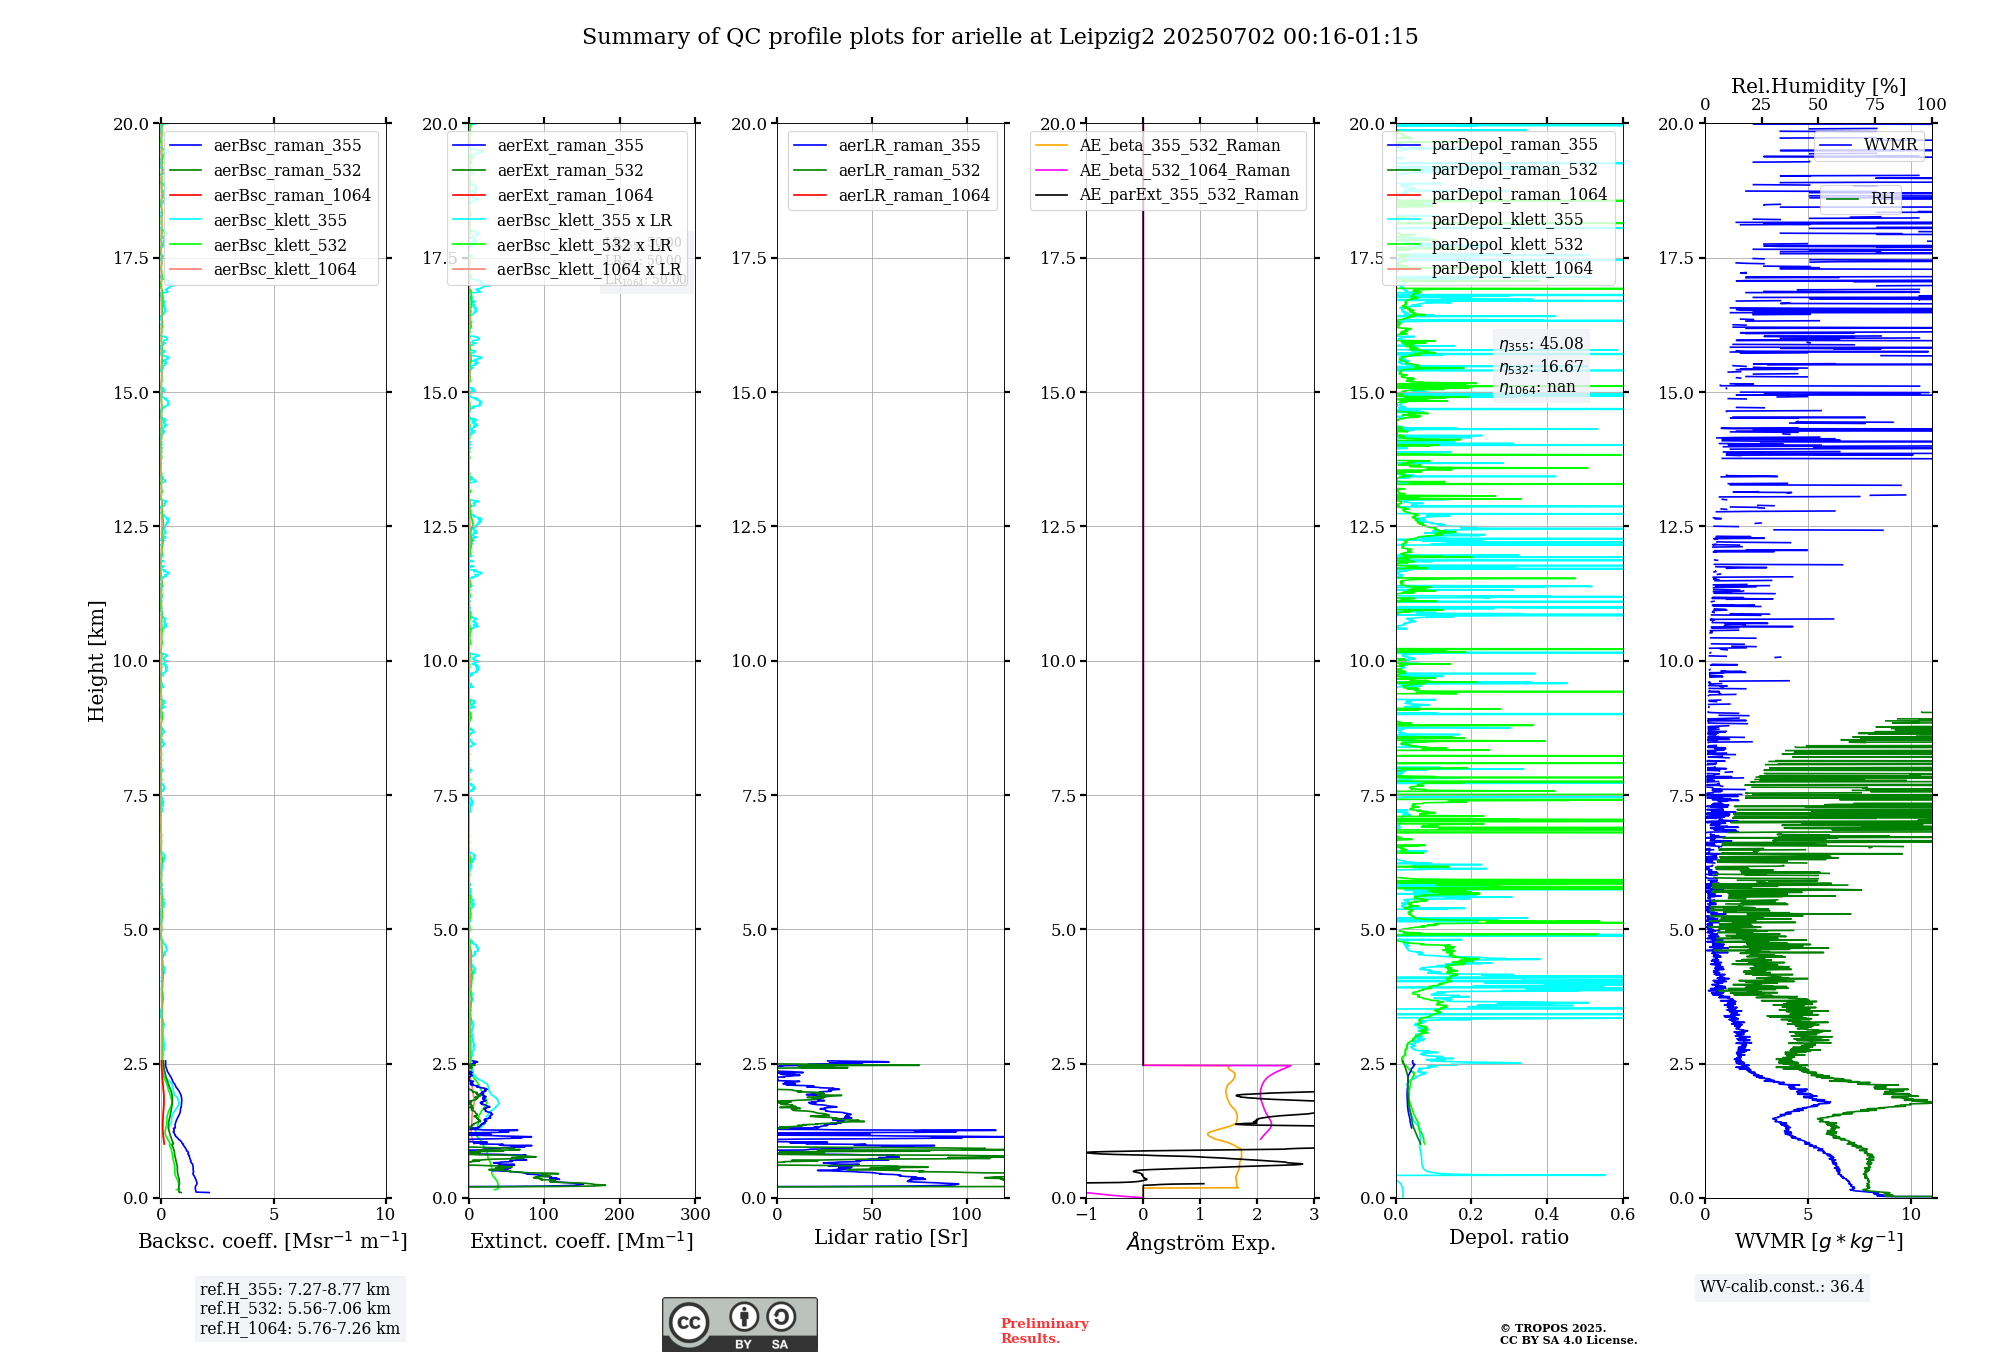Image resolution: width=2000 pixels, height=1360 pixels.
Task: Click the Depol. ratio axis label
Action: tap(1509, 1238)
